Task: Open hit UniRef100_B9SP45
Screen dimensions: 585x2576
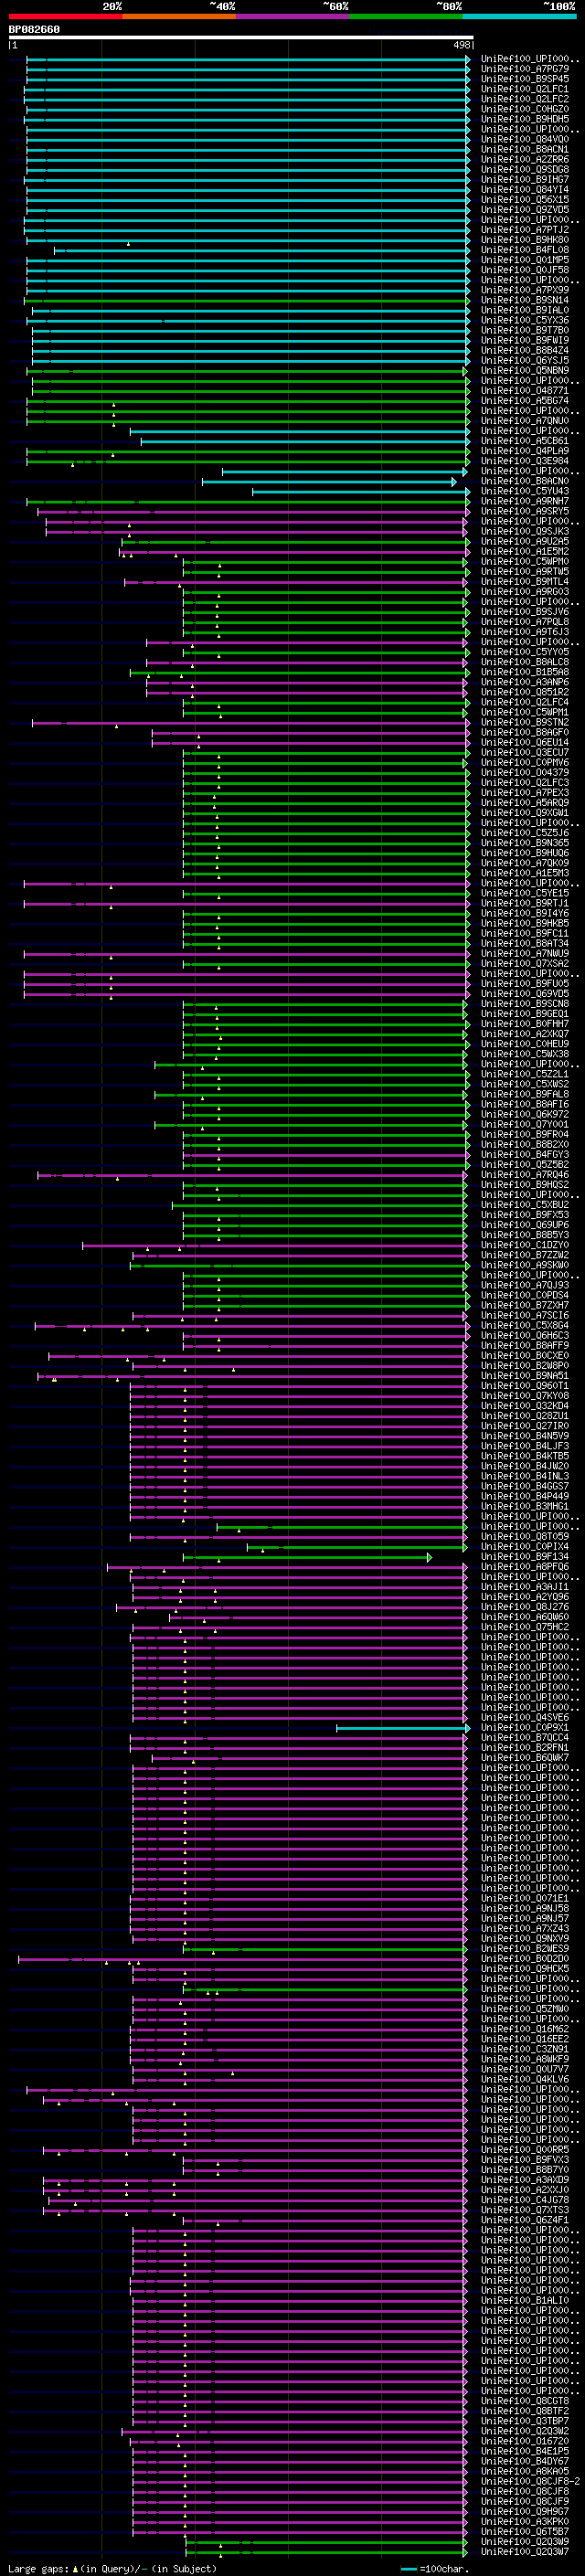Action: coord(525,79)
